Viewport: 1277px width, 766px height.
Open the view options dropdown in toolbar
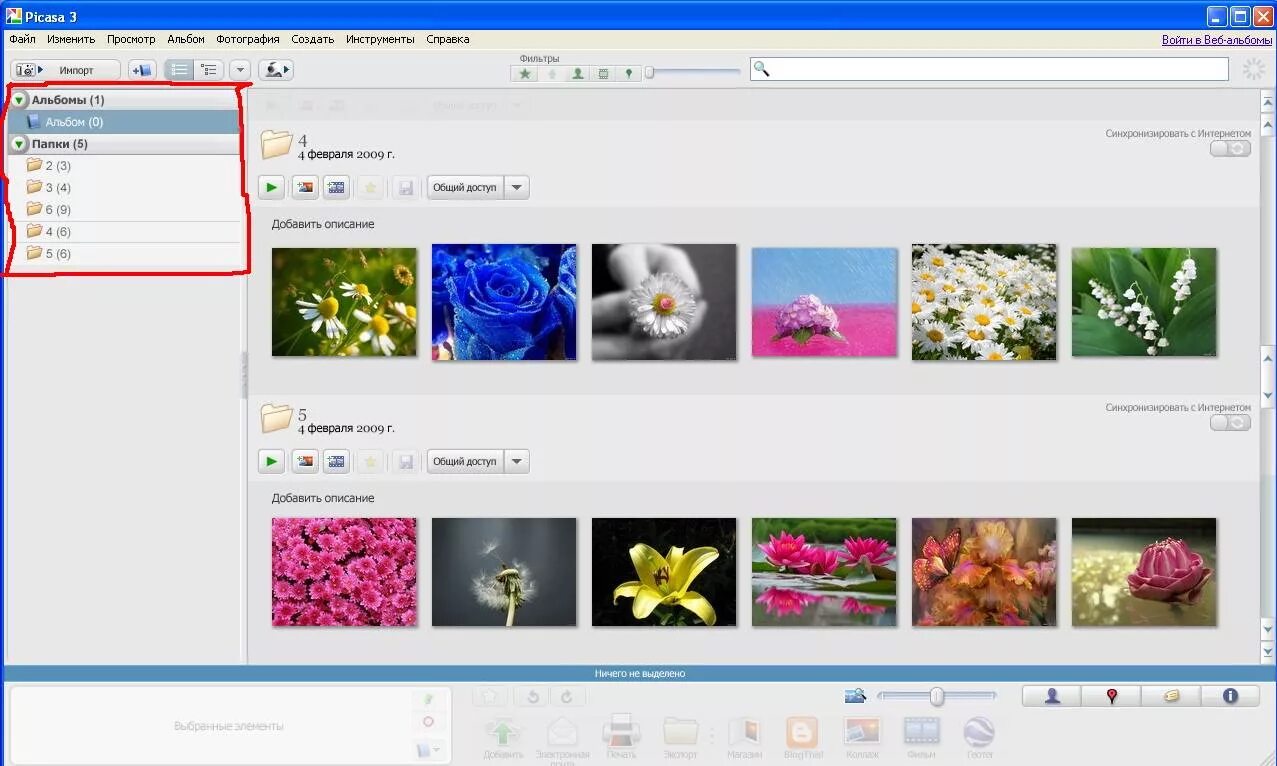pyautogui.click(x=240, y=70)
